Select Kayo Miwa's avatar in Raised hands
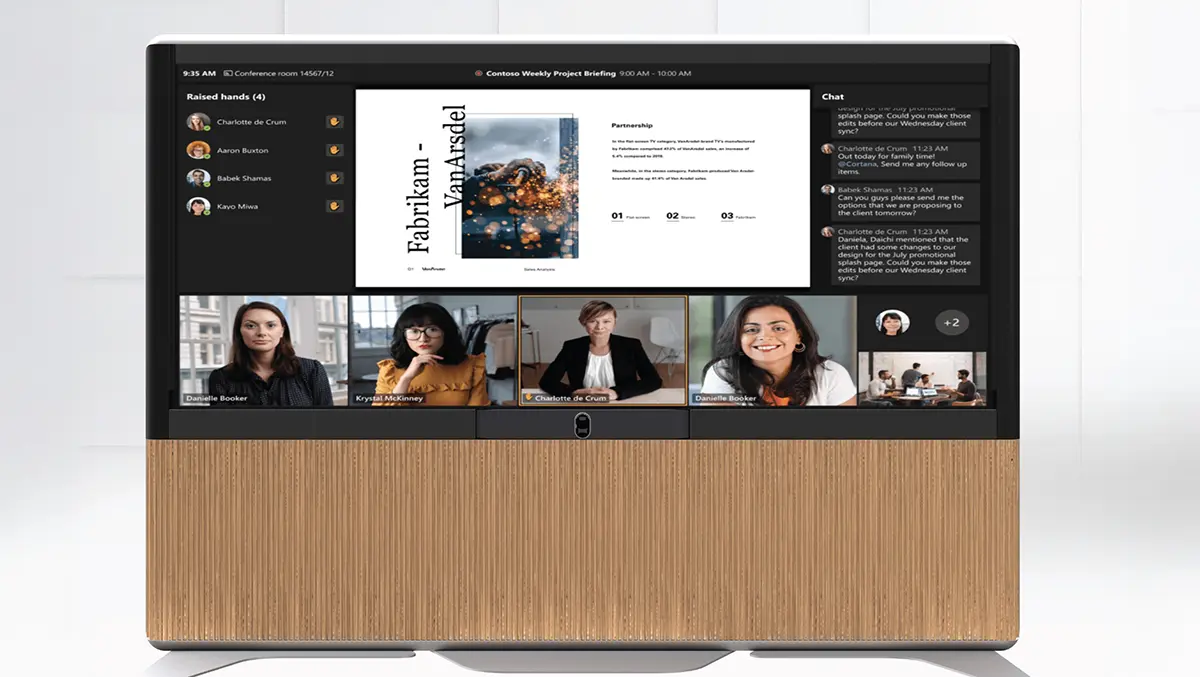Image resolution: width=1200 pixels, height=677 pixels. 198,206
